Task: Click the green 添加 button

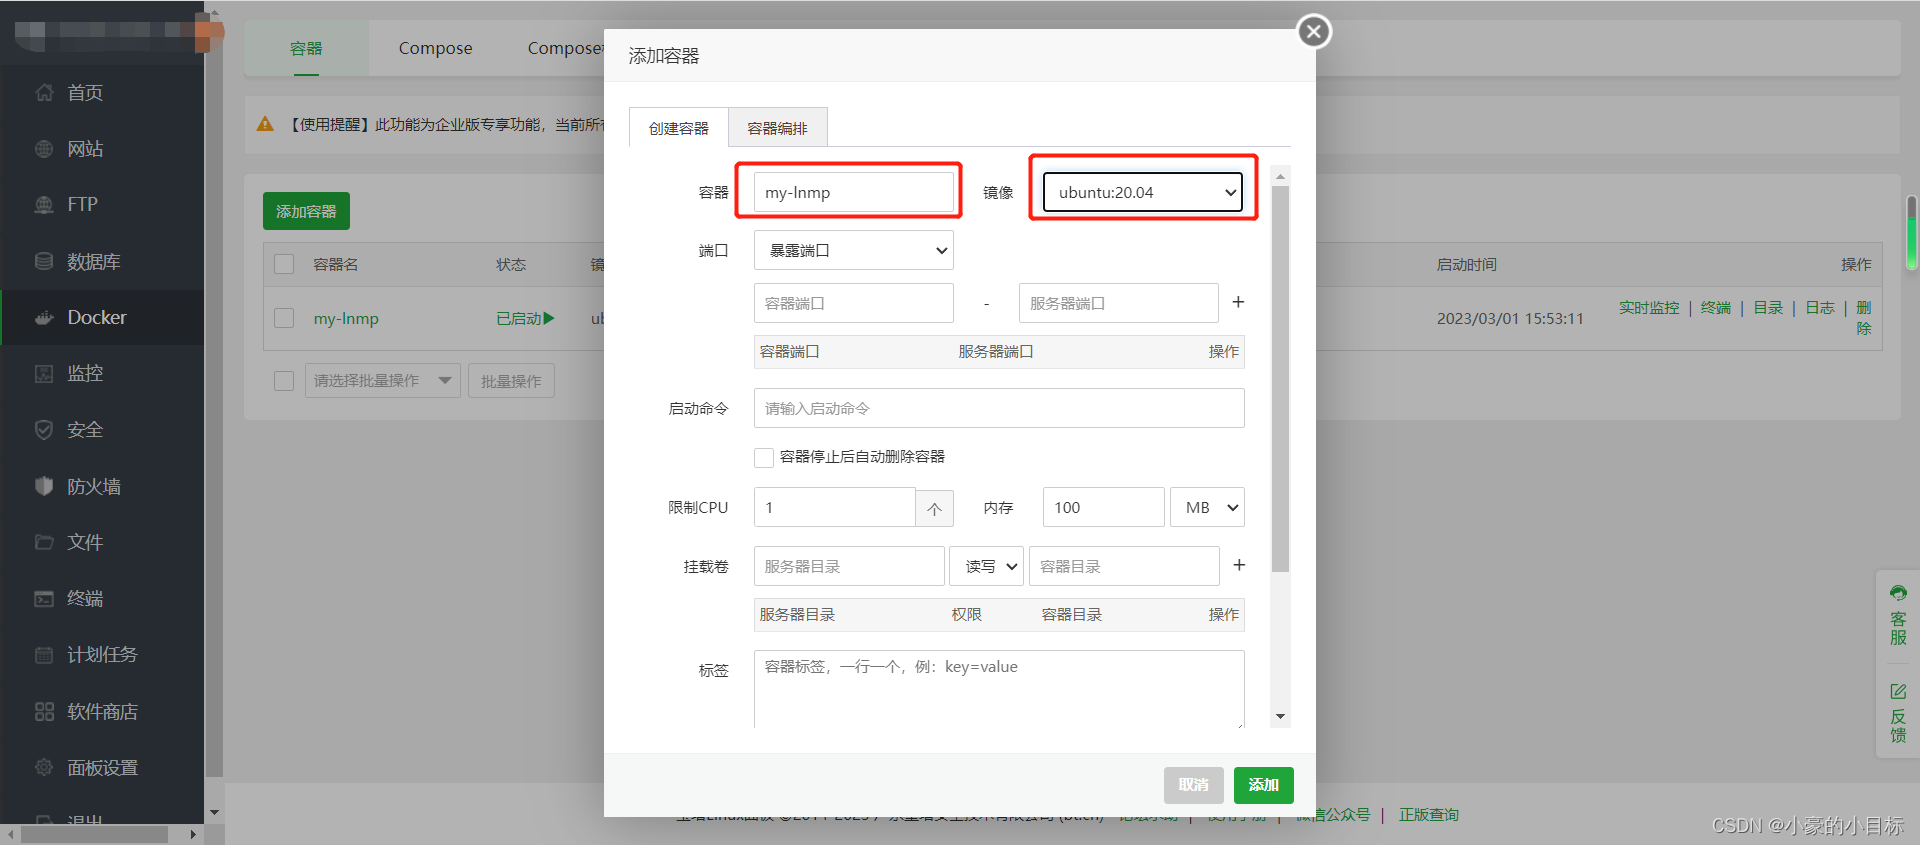Action: (x=1264, y=785)
